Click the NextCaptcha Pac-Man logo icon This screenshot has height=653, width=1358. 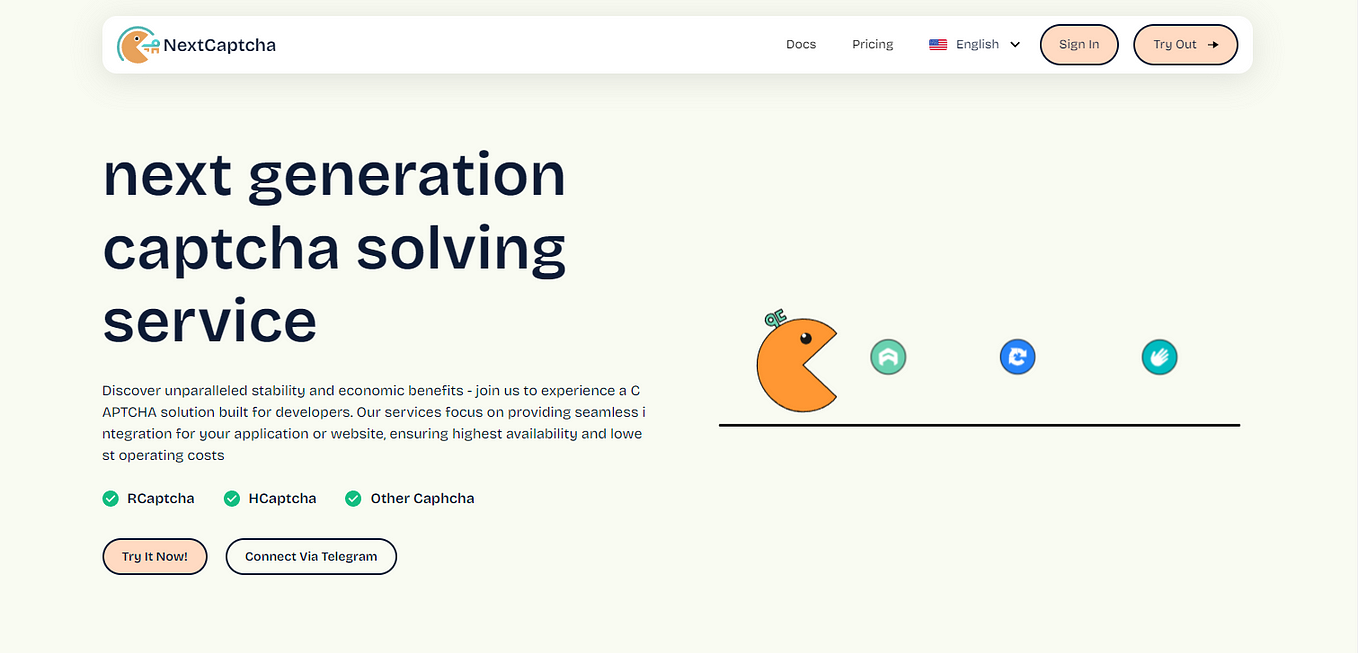[138, 45]
